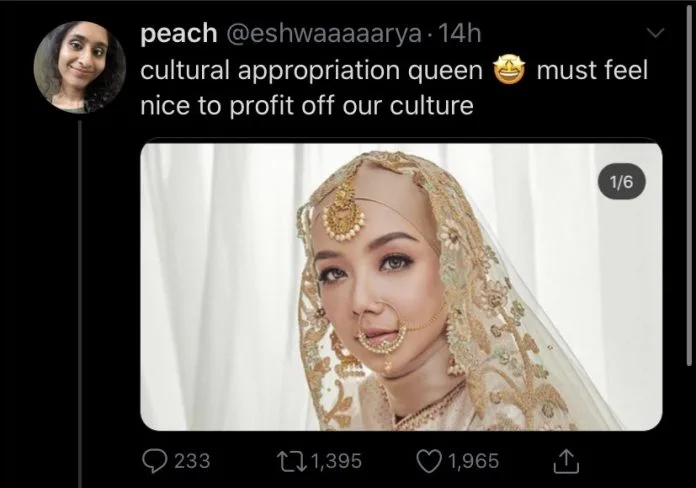
Task: View the 233 replies count
Action: tap(191, 461)
